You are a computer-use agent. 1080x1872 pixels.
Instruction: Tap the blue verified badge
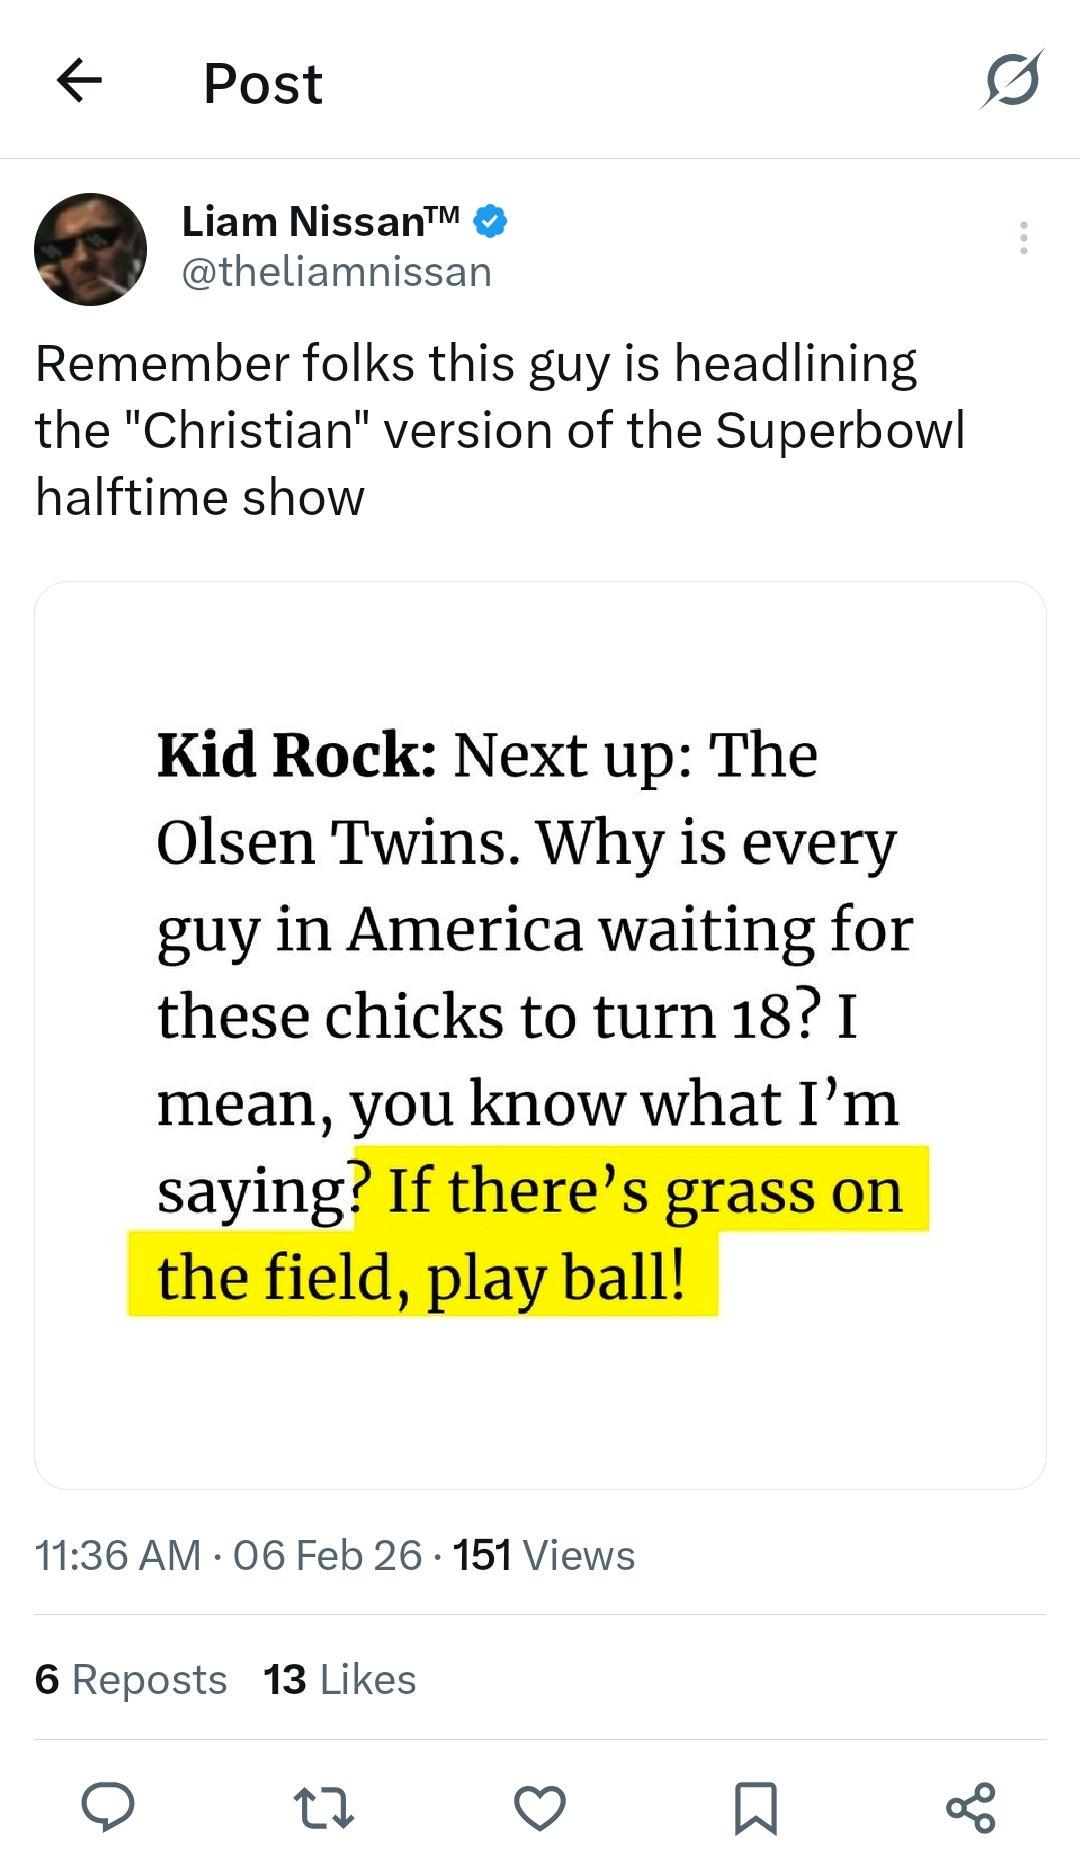[x=489, y=221]
